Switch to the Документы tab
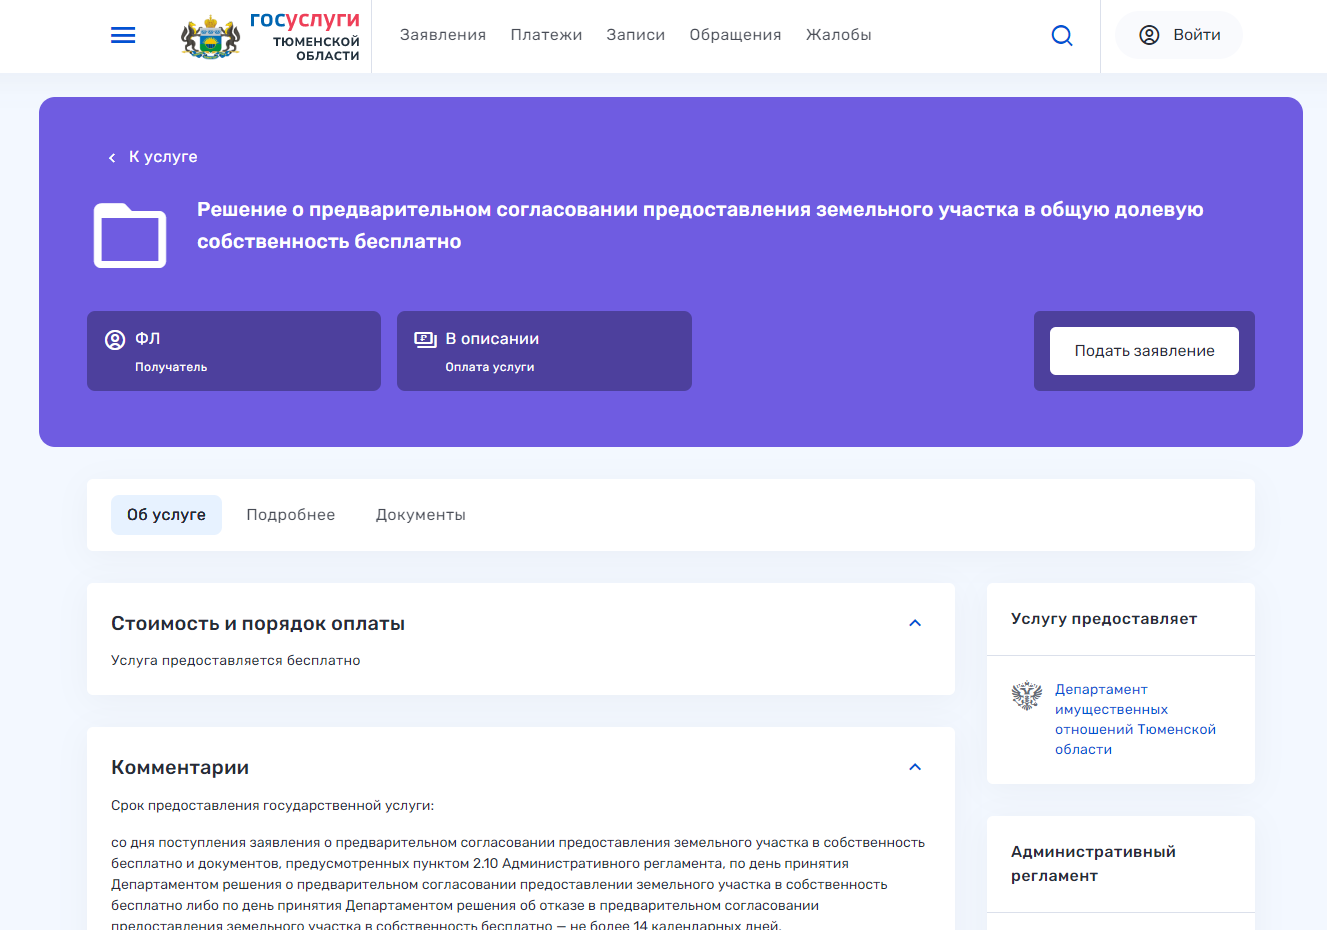The image size is (1327, 930). (420, 515)
